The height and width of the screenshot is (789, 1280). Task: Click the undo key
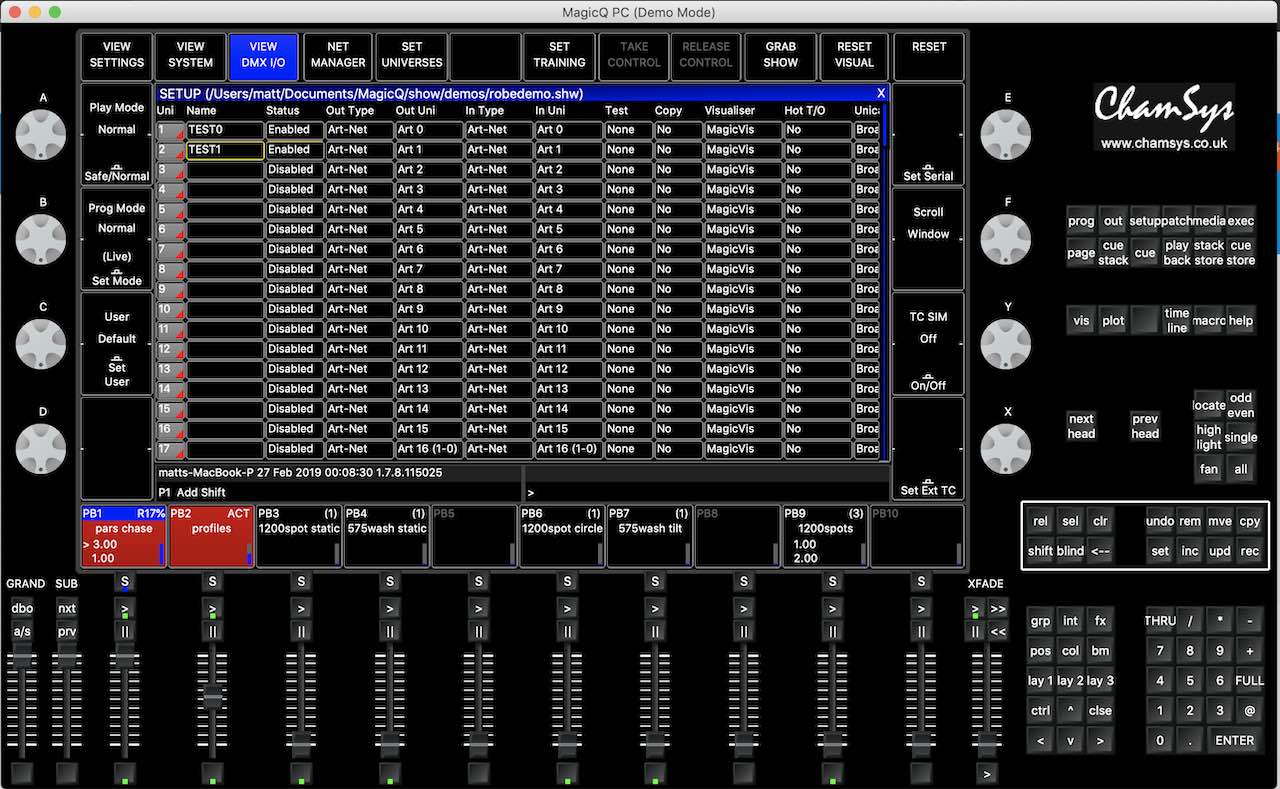coord(1160,521)
